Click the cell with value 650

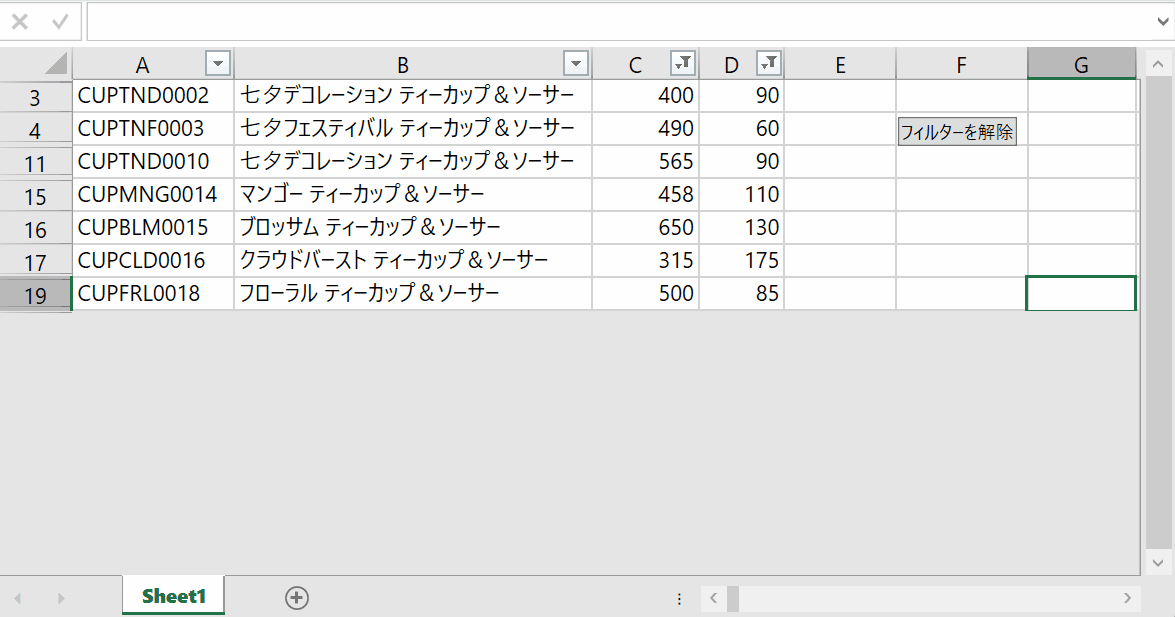pos(646,227)
